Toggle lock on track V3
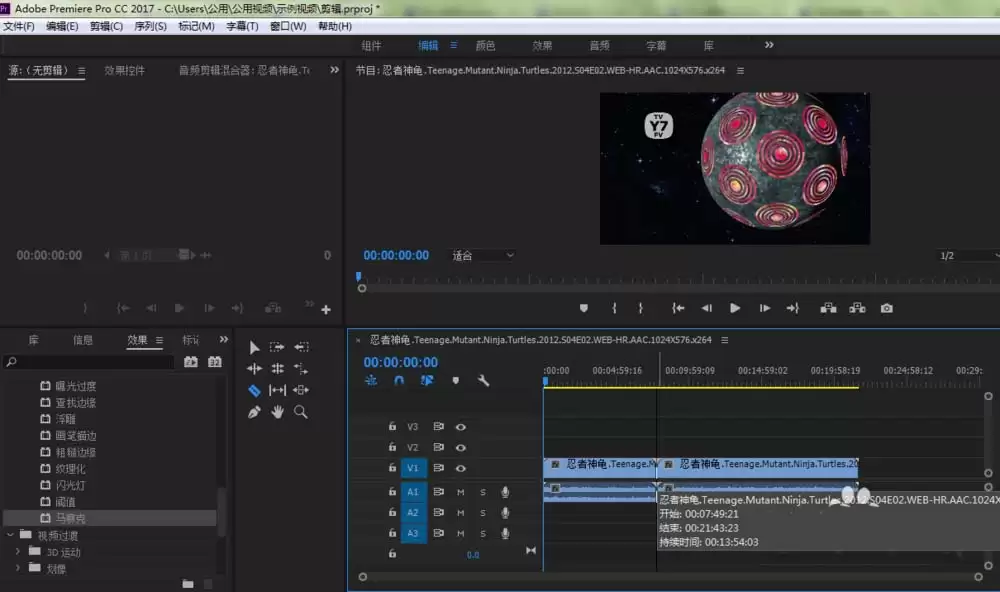 pos(392,427)
